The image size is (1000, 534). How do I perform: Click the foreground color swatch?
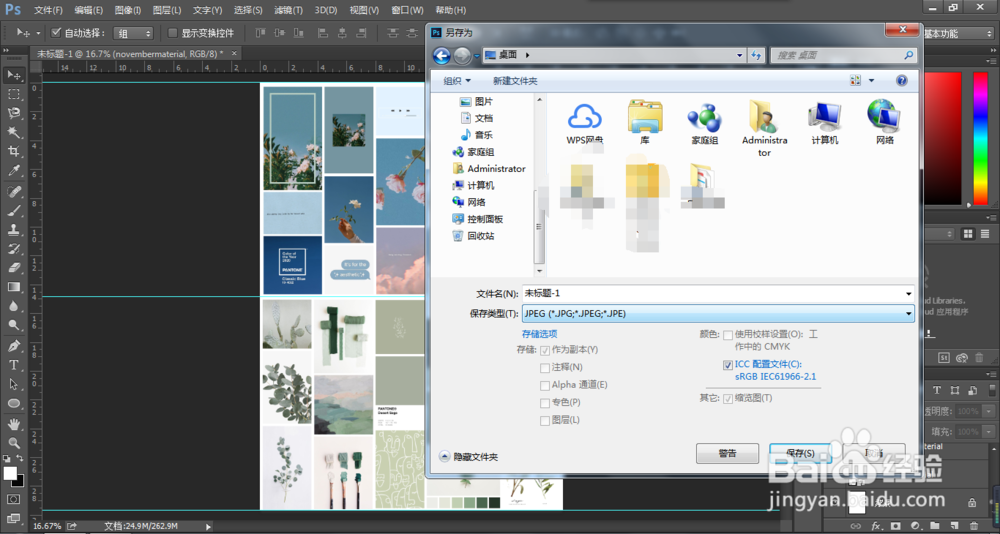tap(10, 473)
